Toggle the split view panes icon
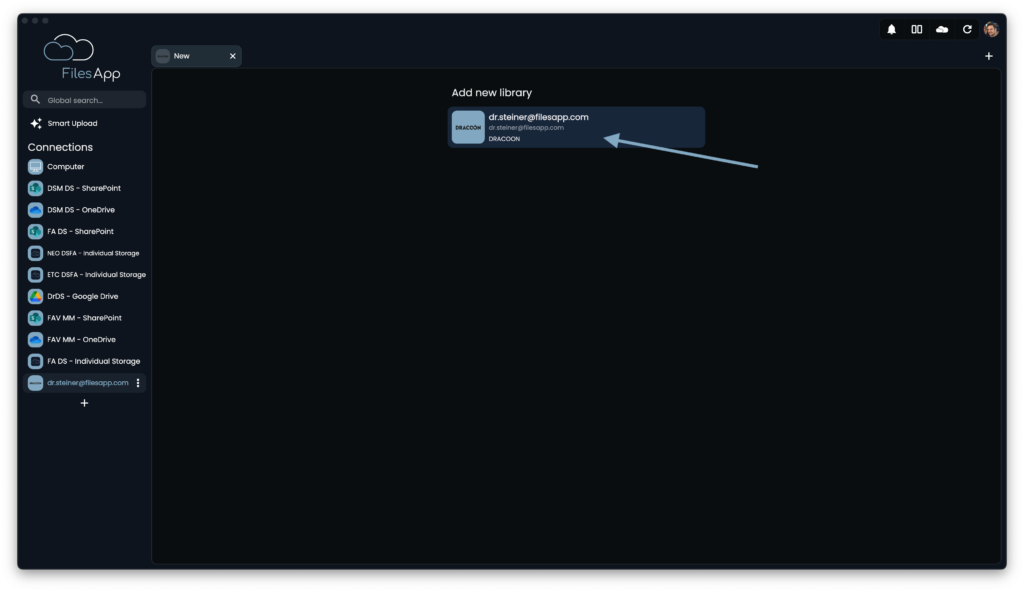Viewport: 1024px width, 591px height. [x=917, y=29]
